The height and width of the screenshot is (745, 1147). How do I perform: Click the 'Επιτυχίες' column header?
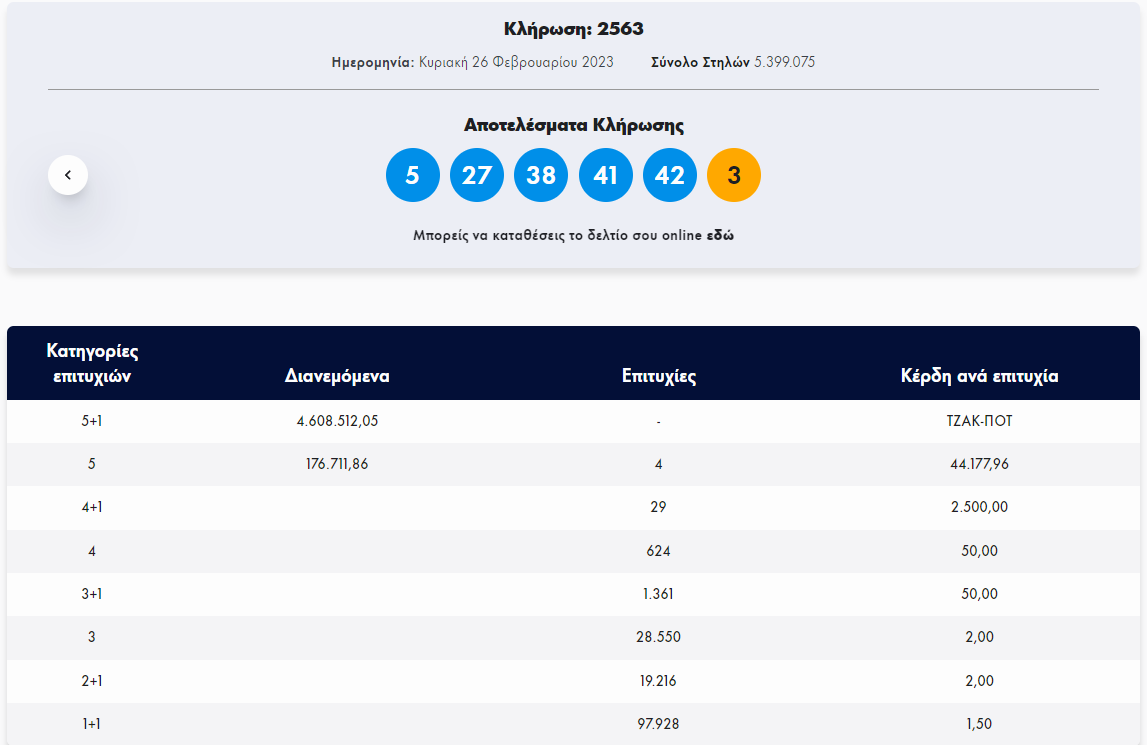tap(658, 377)
